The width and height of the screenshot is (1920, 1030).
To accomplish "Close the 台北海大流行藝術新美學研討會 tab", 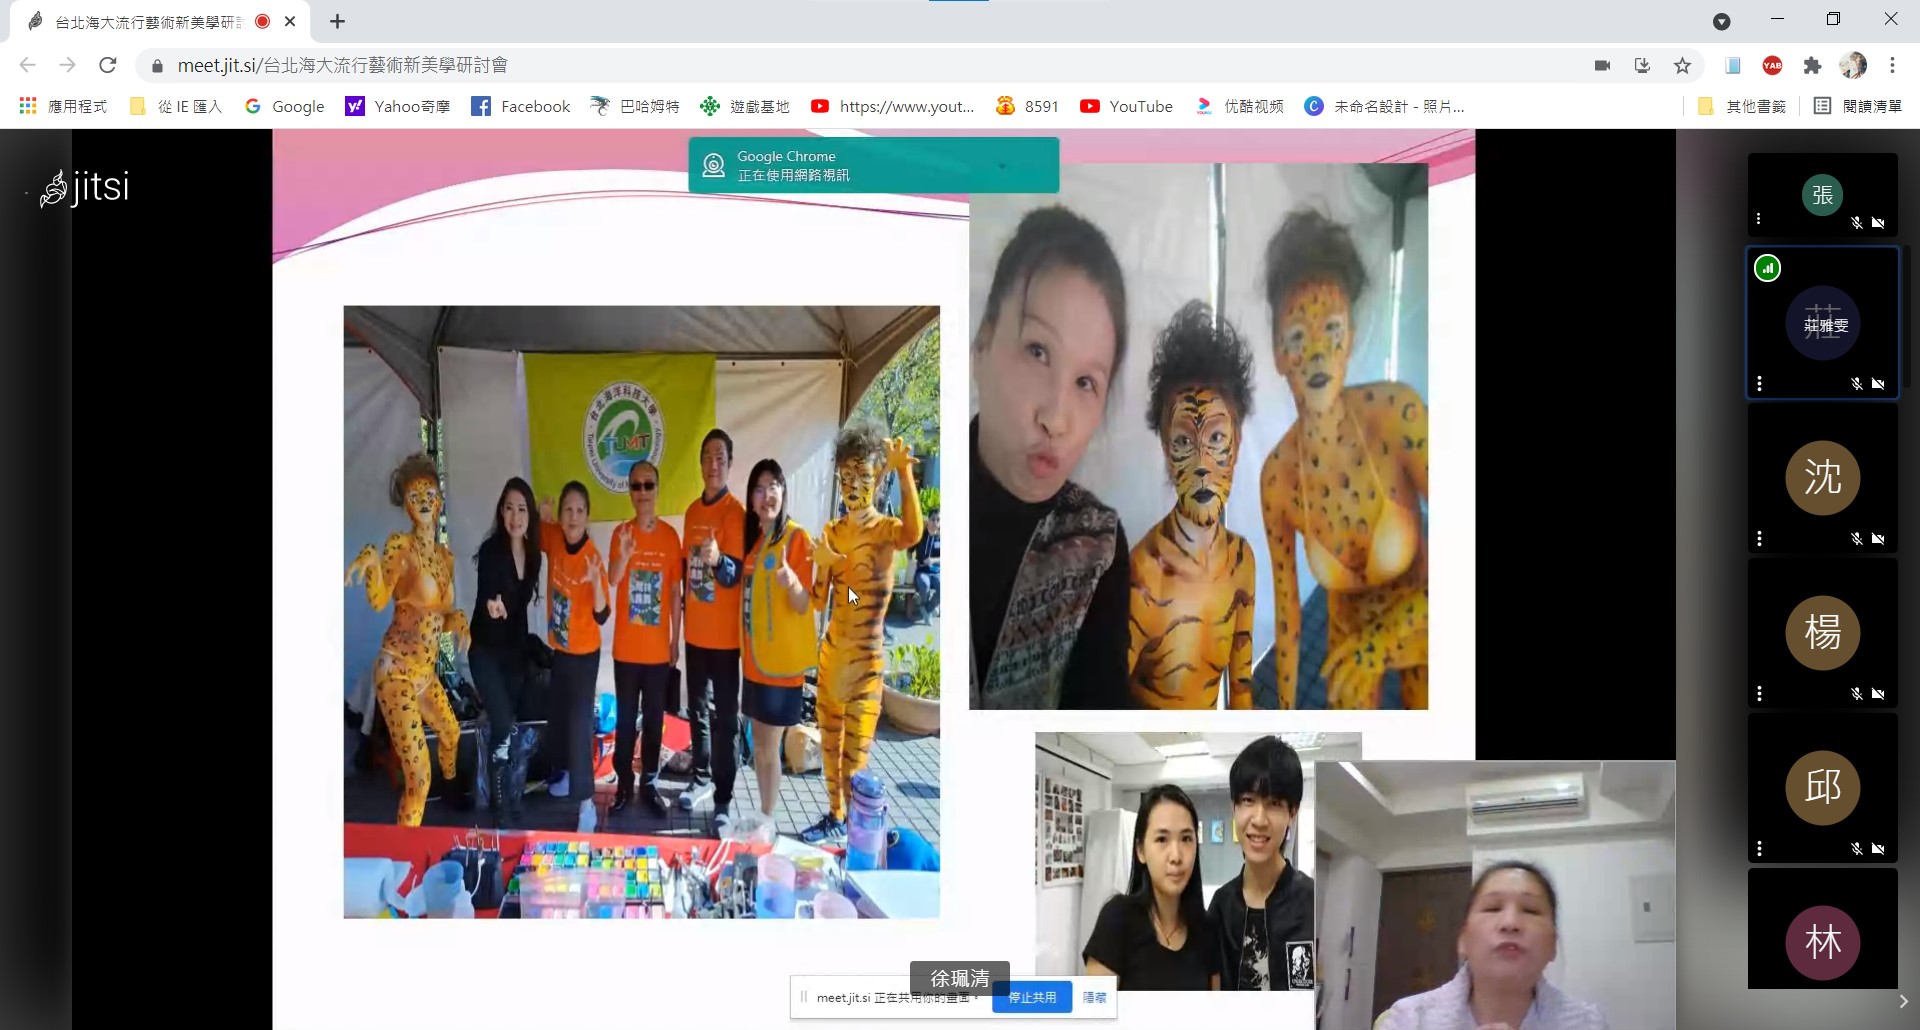I will click(290, 21).
